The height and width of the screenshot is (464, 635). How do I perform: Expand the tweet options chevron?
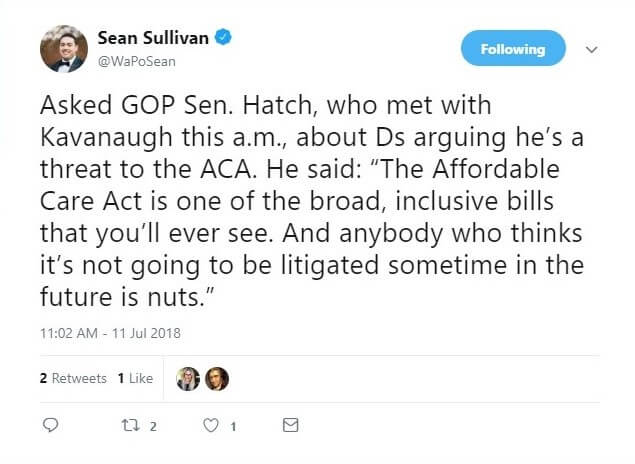pos(592,49)
